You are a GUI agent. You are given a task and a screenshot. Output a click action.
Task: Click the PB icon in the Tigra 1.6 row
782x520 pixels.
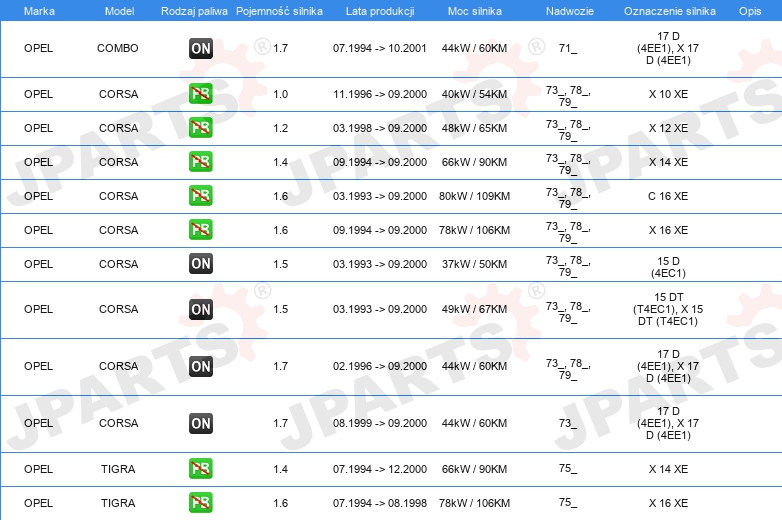point(200,503)
